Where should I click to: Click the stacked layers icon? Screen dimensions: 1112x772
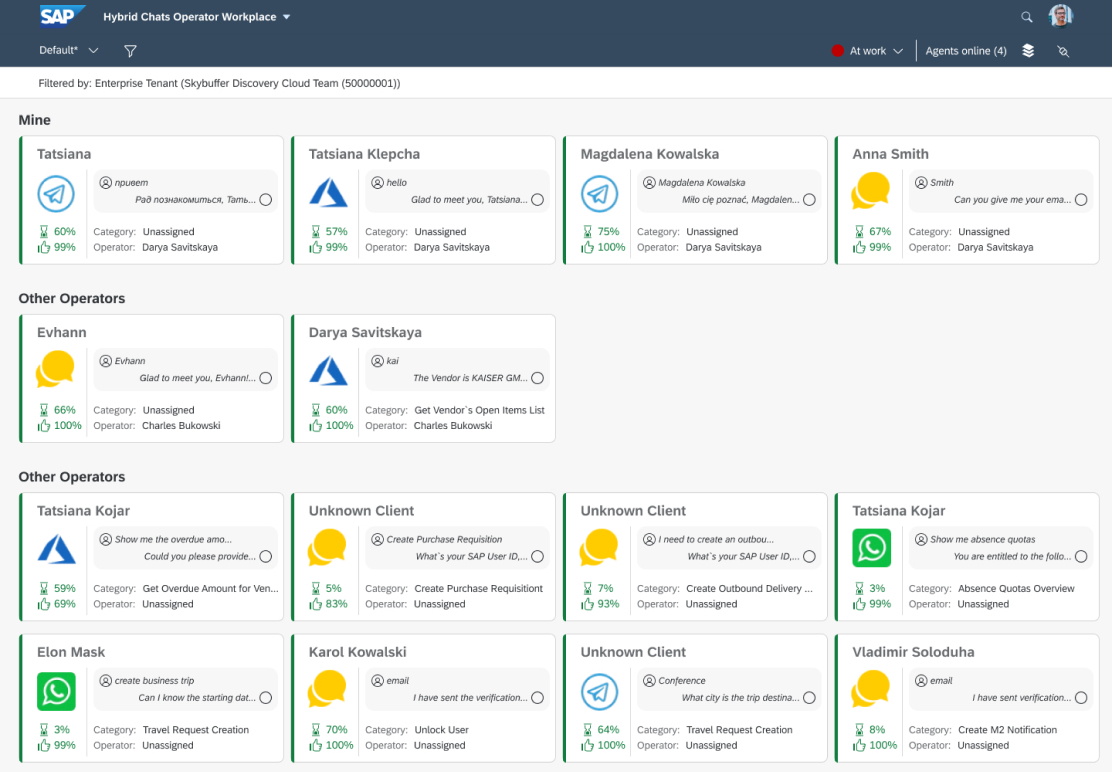(x=1028, y=51)
